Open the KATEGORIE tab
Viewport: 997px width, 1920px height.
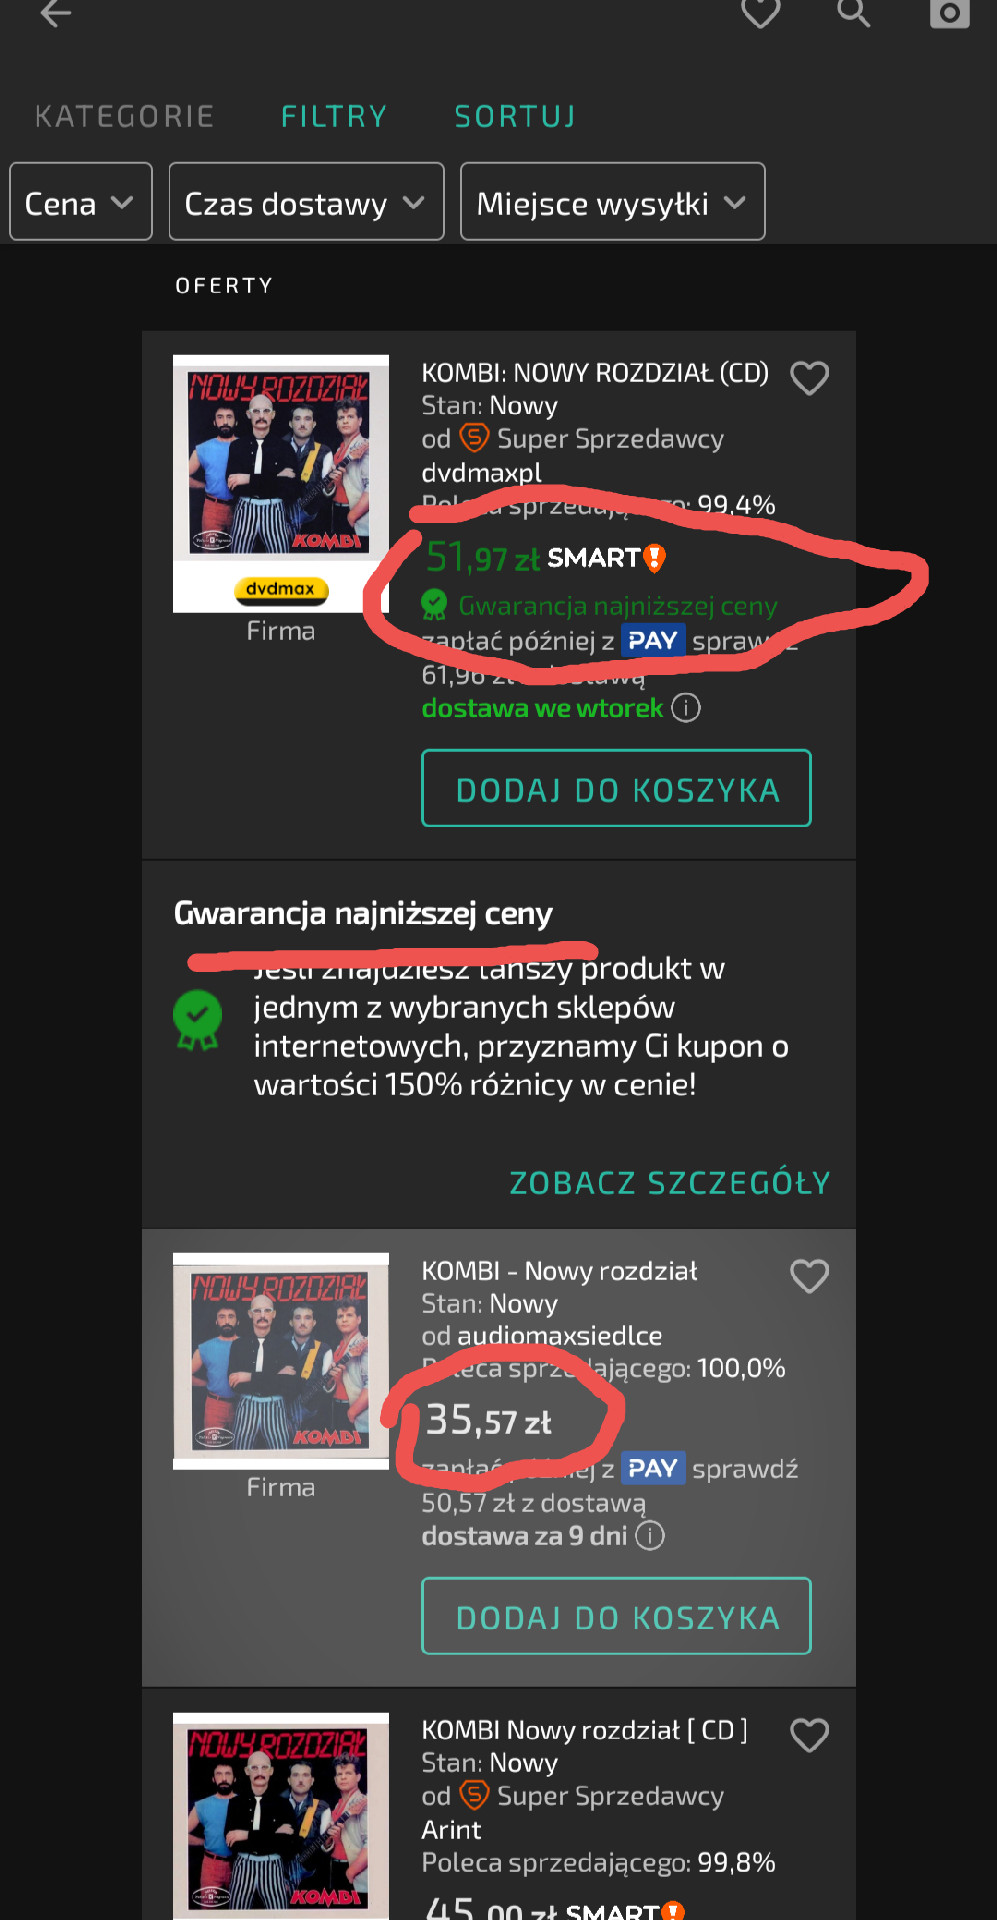[x=125, y=117]
